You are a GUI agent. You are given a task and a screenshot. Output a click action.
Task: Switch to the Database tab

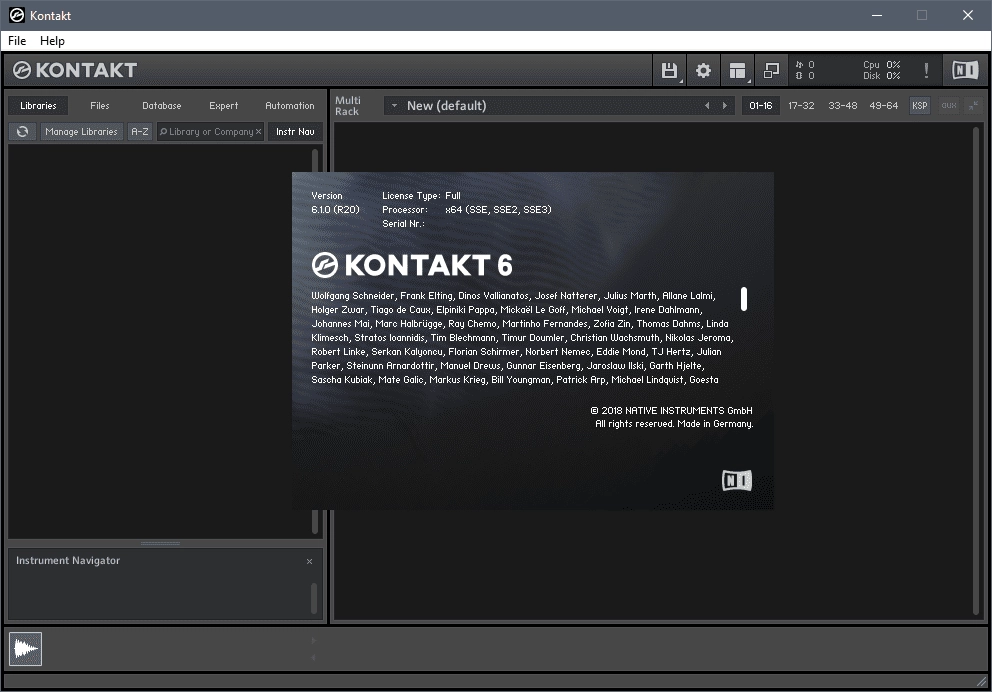161,106
